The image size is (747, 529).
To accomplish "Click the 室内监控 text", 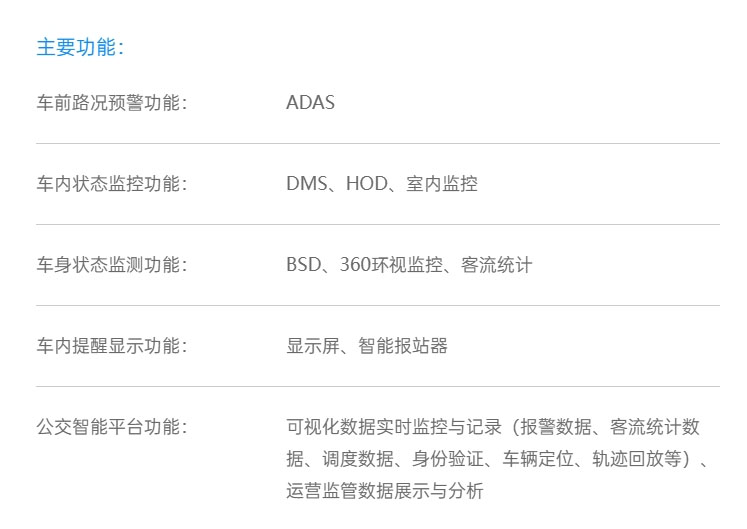I will pos(442,184).
